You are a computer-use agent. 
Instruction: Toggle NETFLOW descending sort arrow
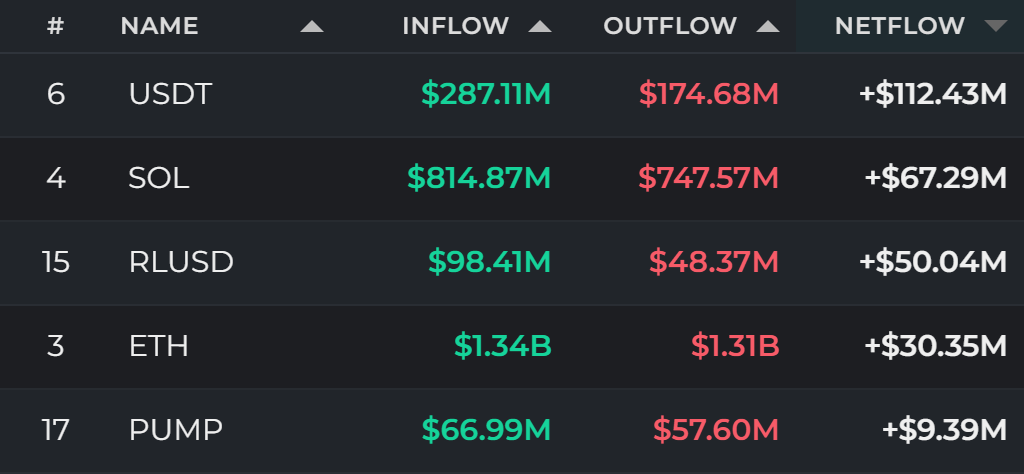[x=996, y=26]
